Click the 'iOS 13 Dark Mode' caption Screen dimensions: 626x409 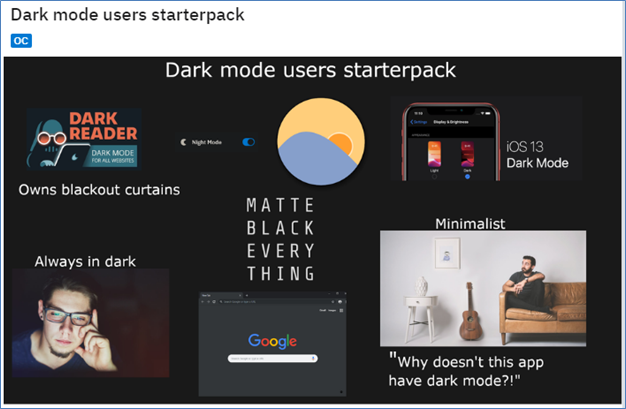click(537, 155)
